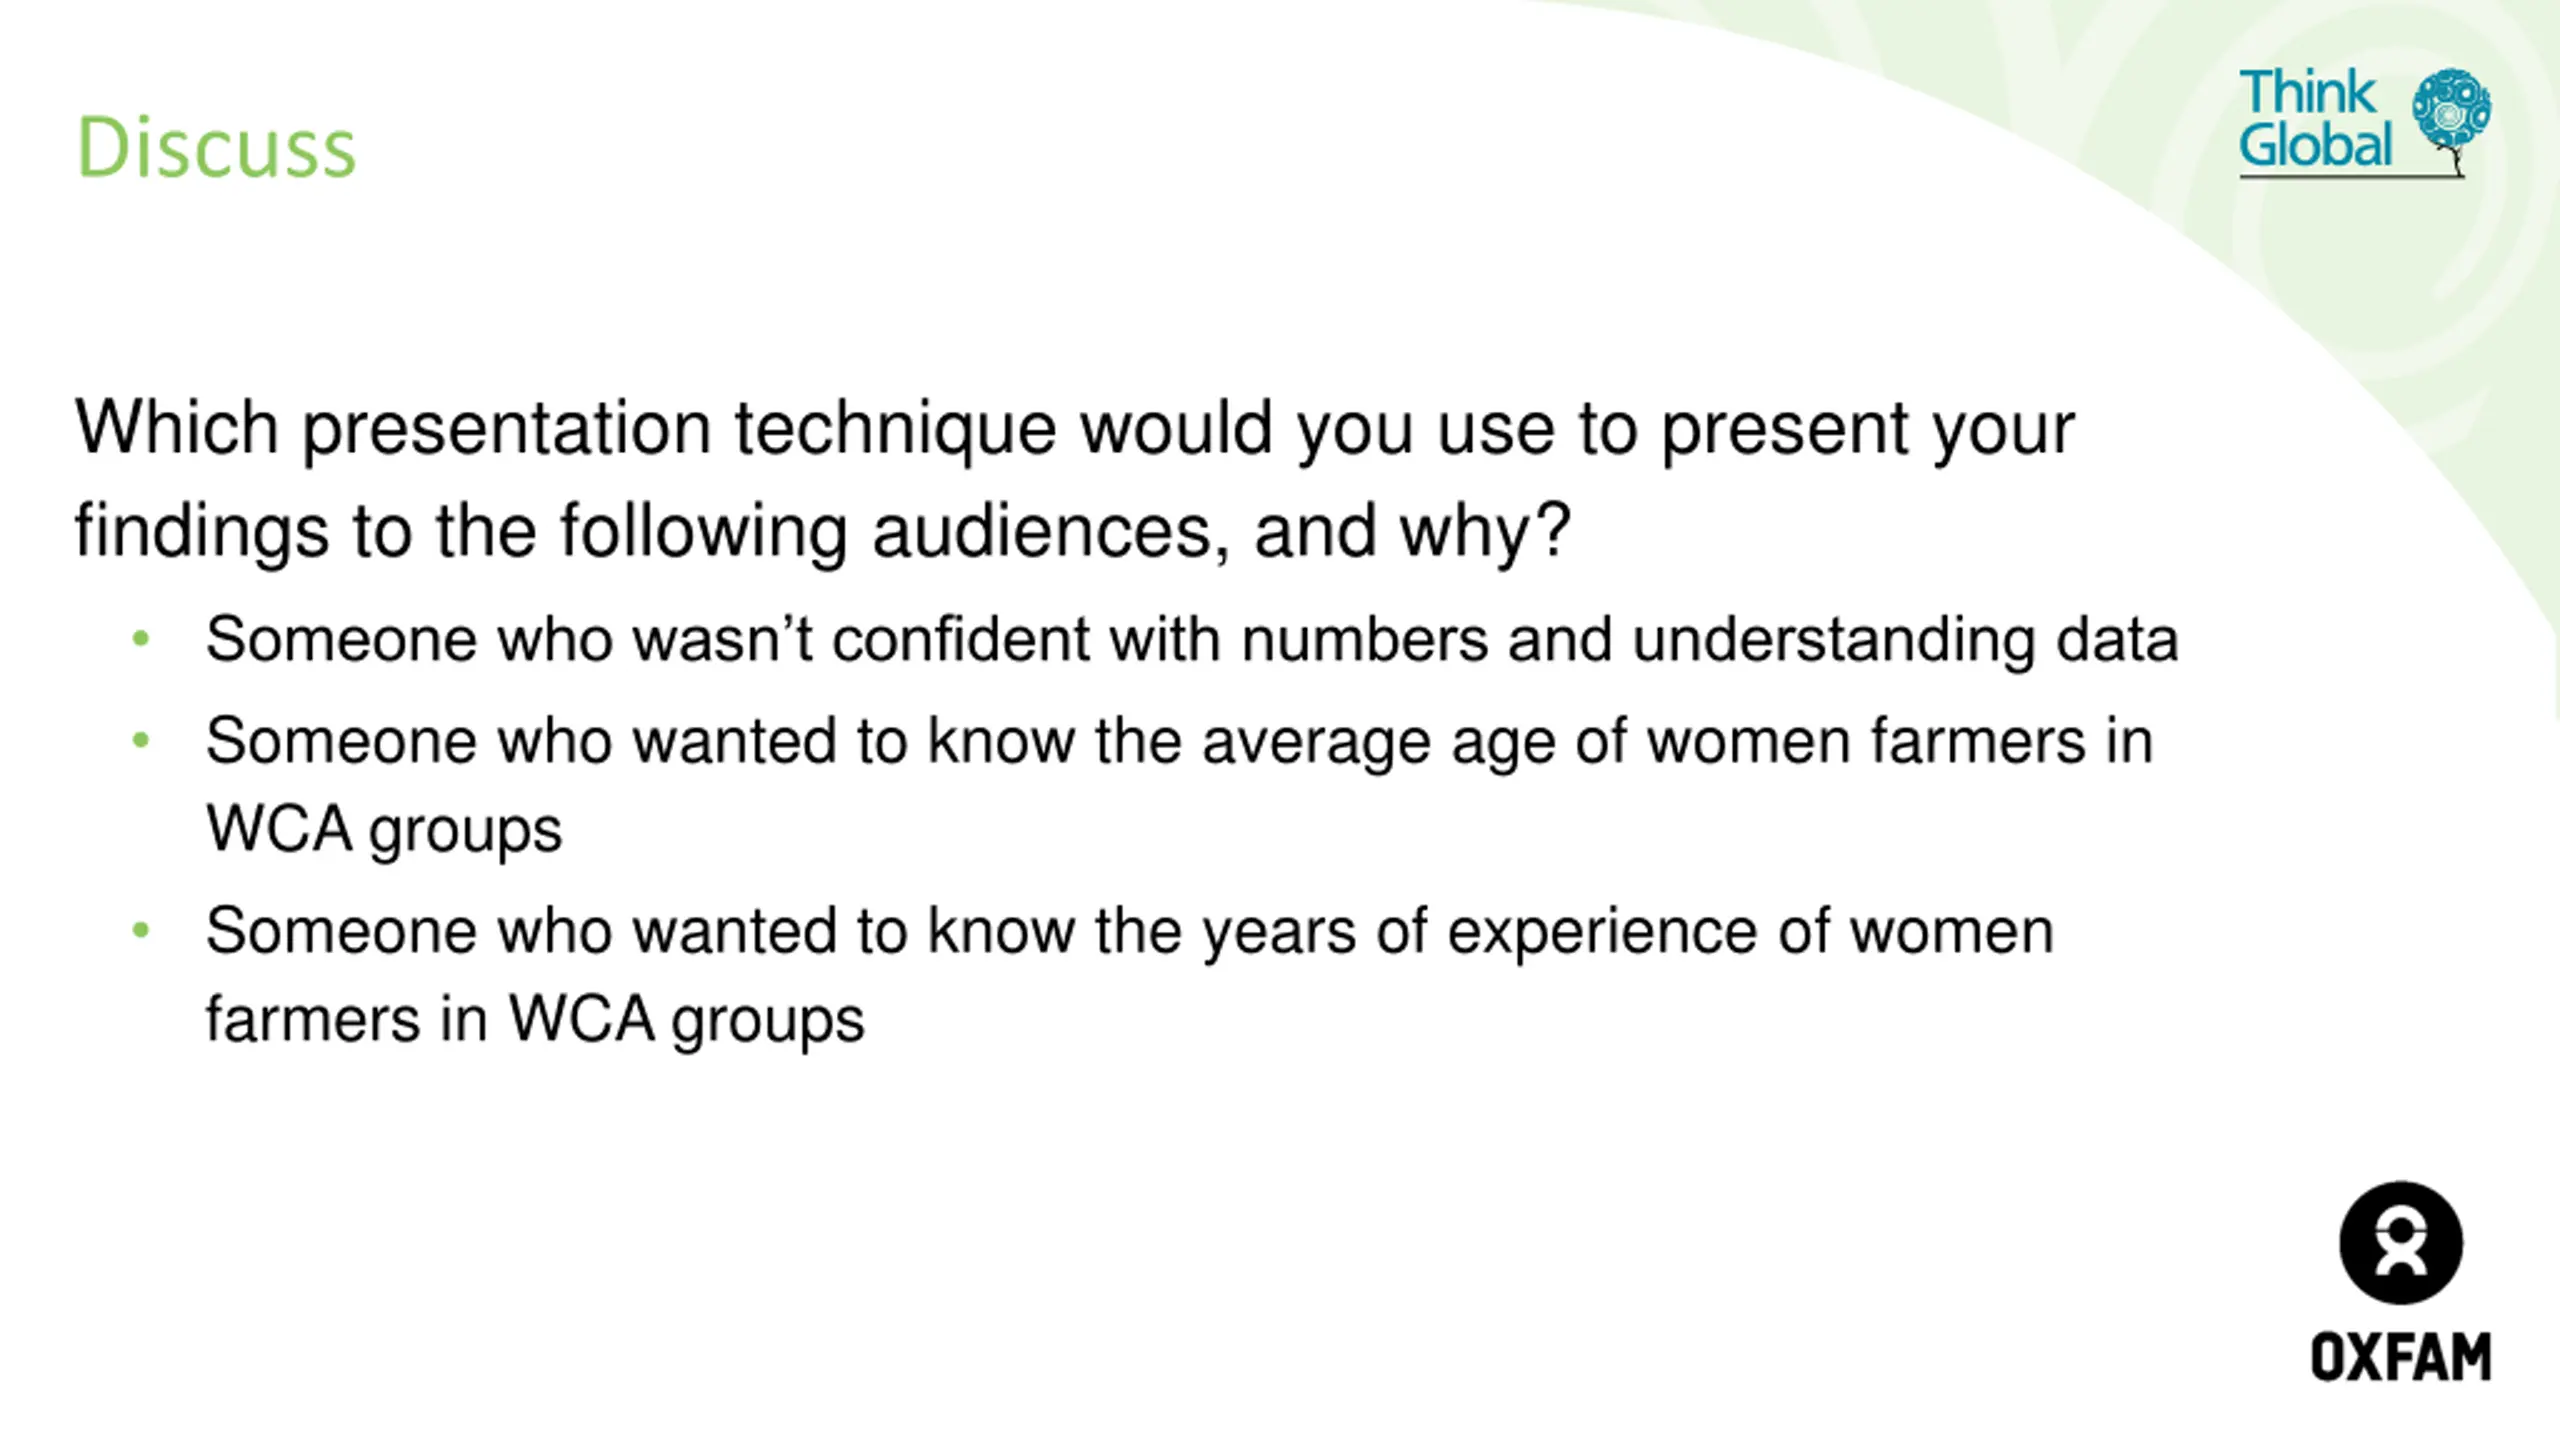Image resolution: width=2560 pixels, height=1440 pixels.
Task: Click the first green bullet dot
Action: tap(141, 638)
